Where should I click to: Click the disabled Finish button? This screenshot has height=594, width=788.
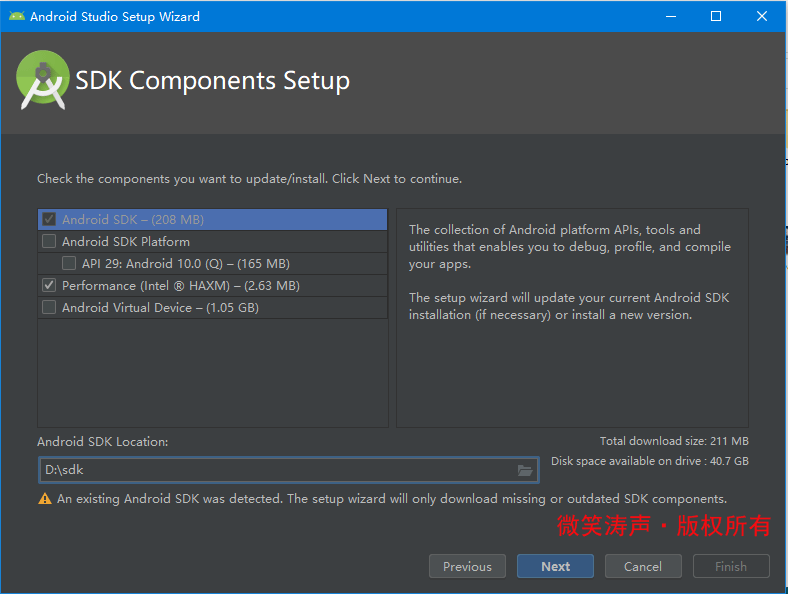coord(731,566)
